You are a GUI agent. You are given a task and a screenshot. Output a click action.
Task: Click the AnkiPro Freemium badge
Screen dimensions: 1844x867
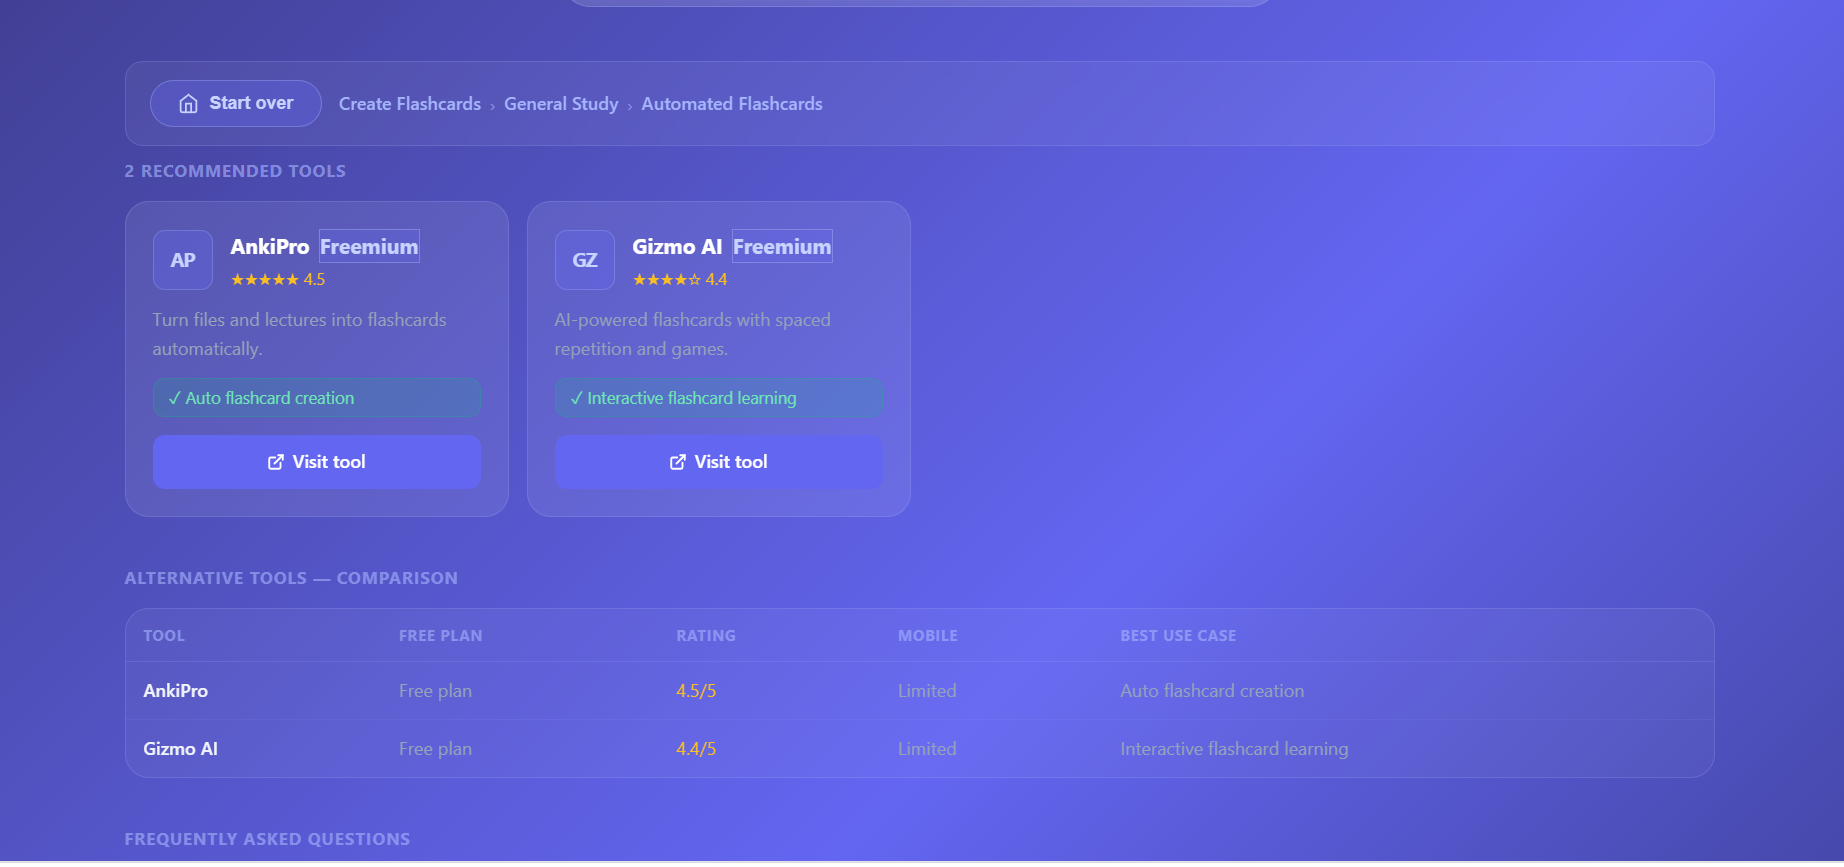(x=369, y=247)
